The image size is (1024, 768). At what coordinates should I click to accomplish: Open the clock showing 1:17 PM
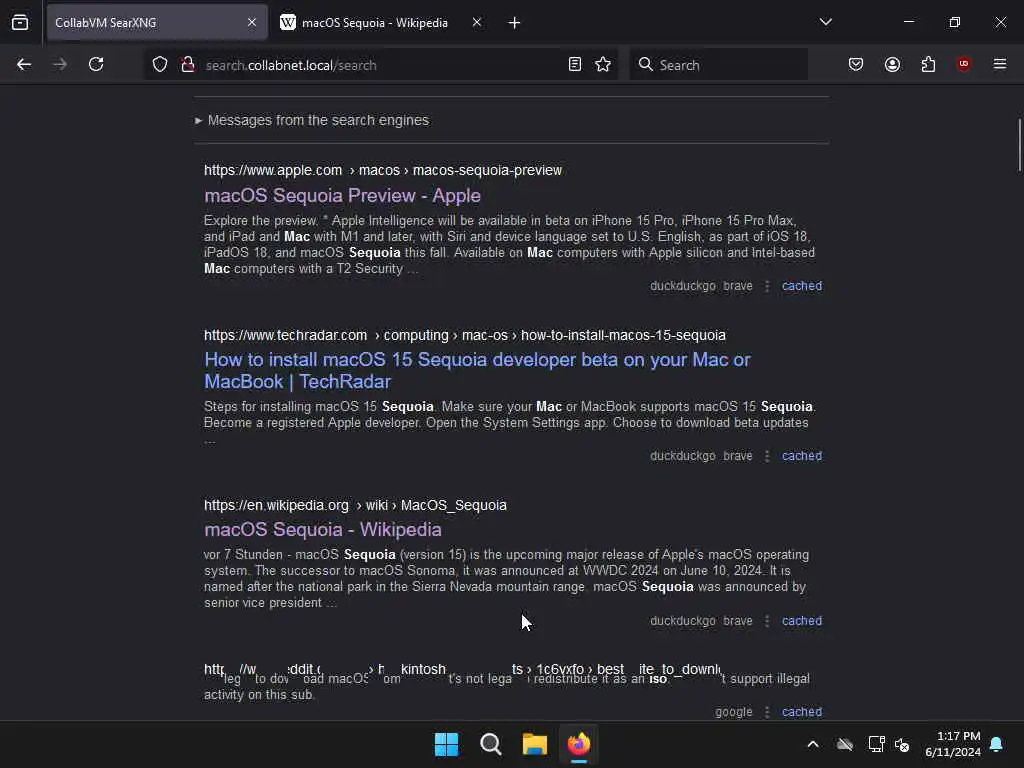point(952,744)
